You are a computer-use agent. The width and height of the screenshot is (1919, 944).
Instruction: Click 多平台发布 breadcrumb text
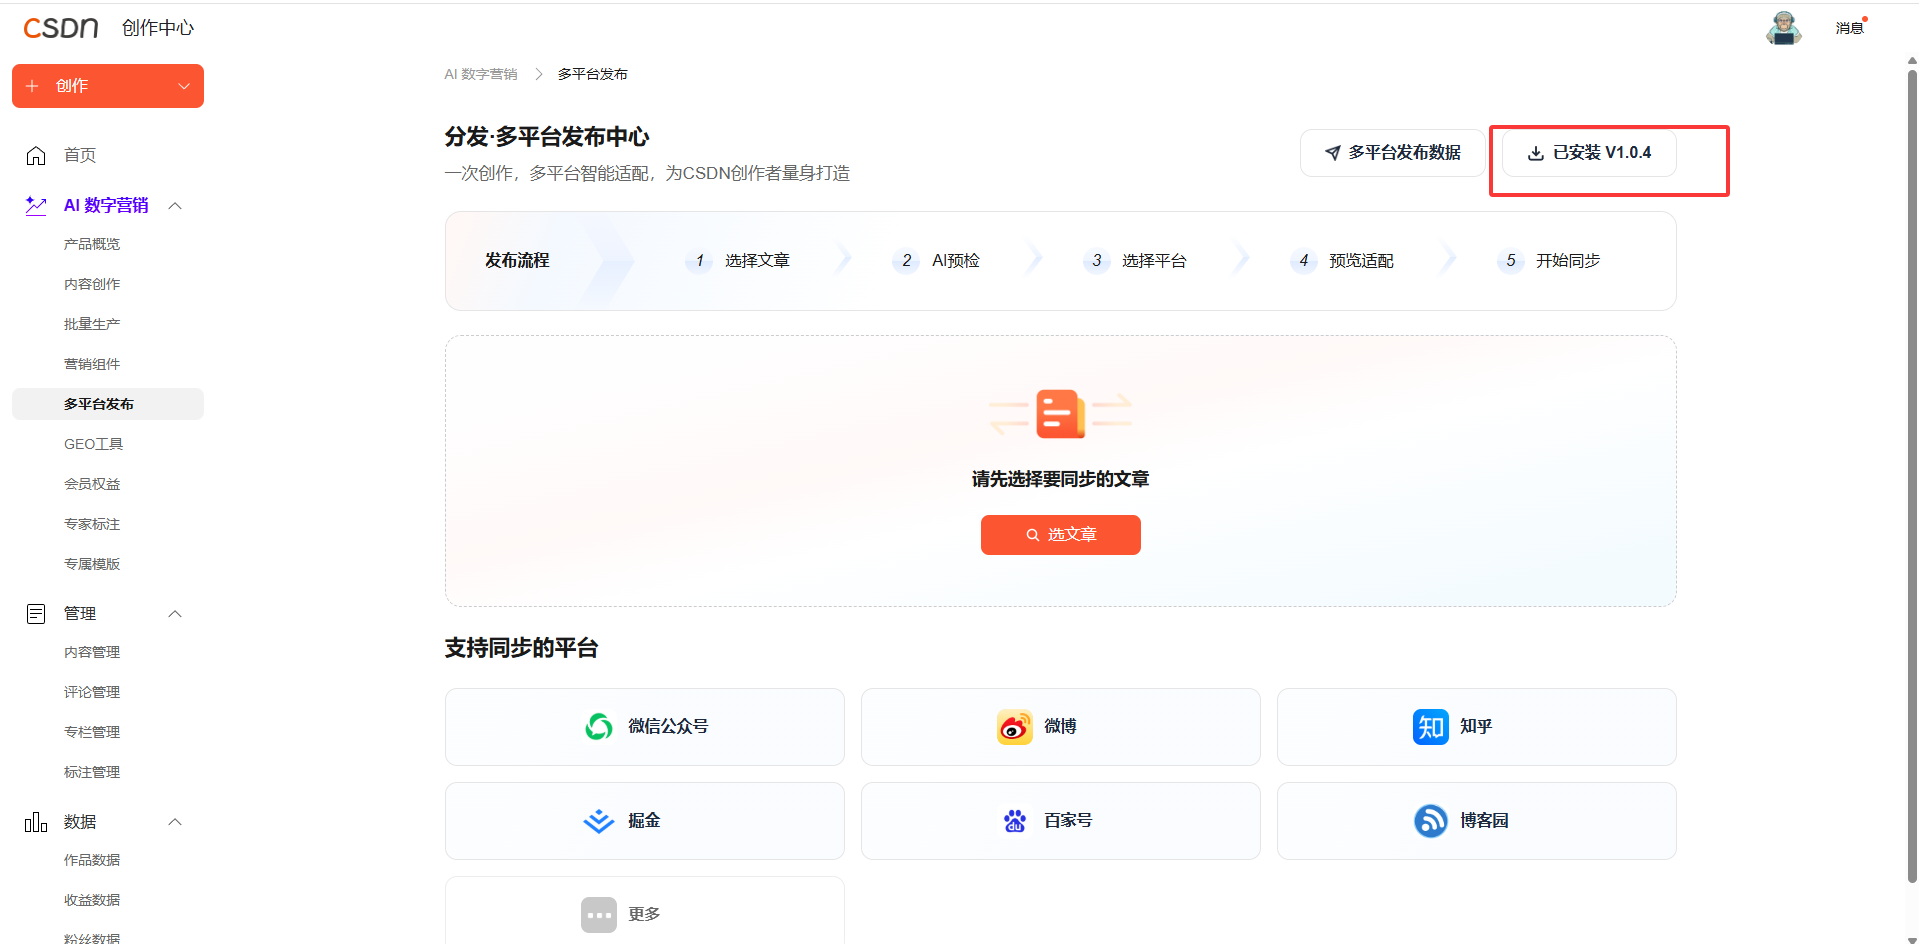pyautogui.click(x=593, y=74)
